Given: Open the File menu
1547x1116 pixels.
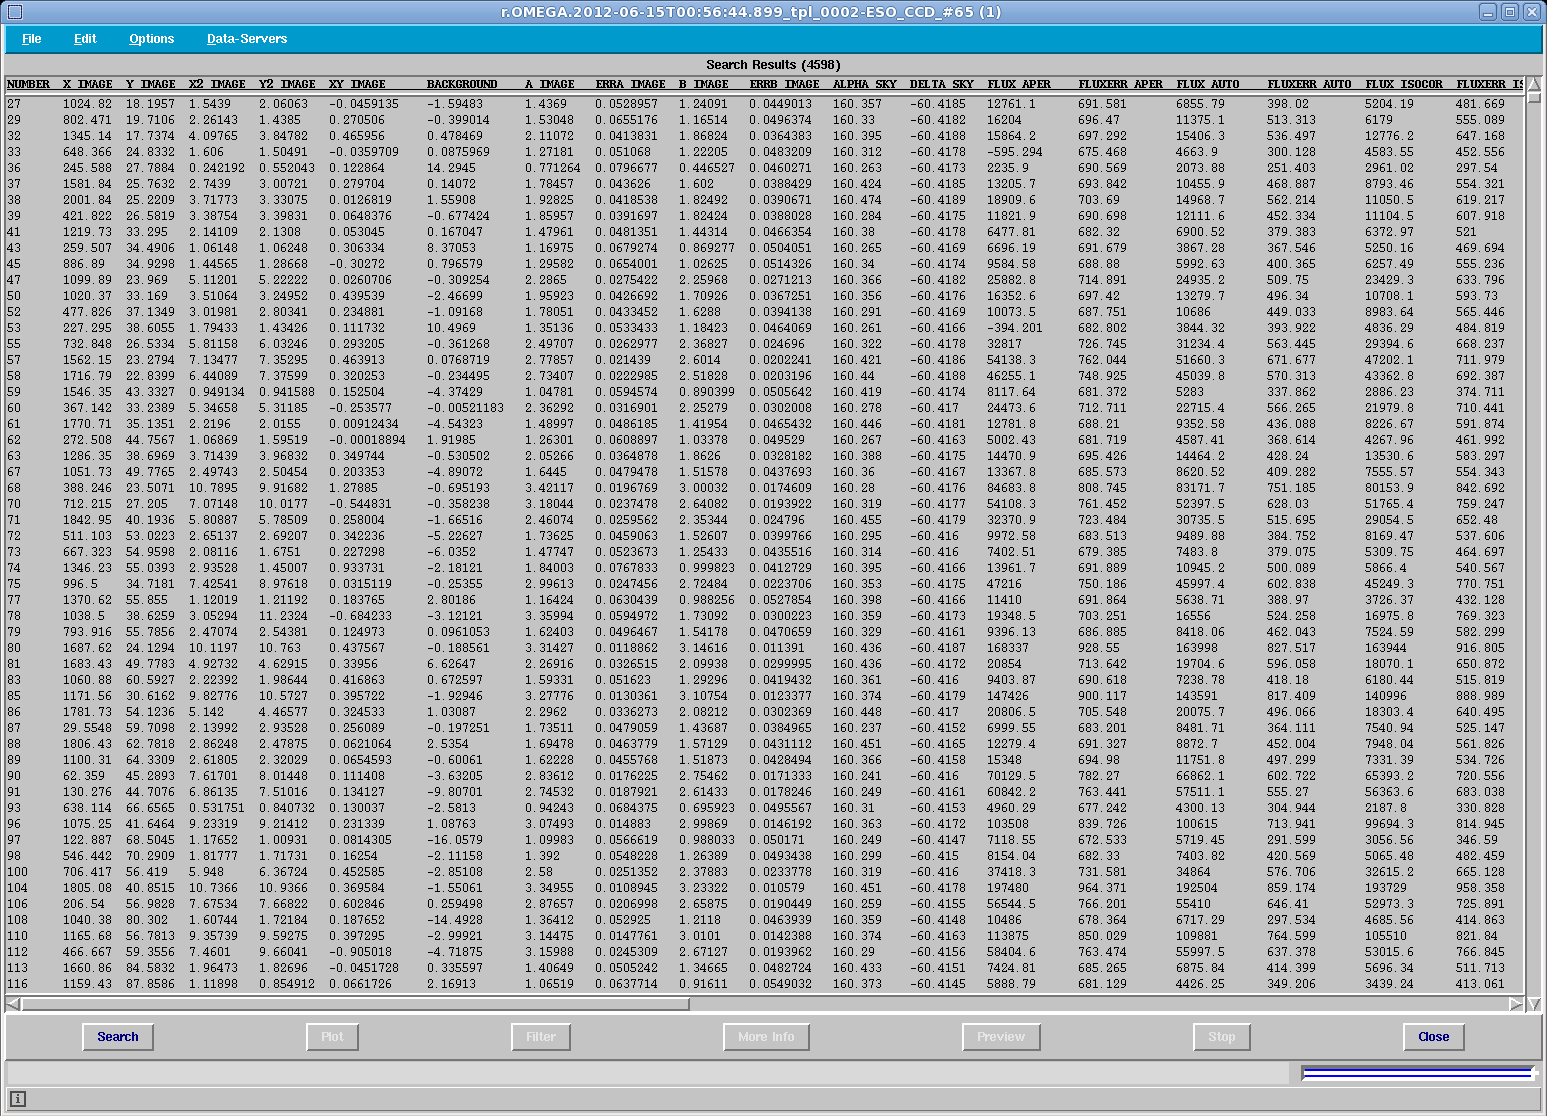Looking at the screenshot, I should click(x=32, y=39).
